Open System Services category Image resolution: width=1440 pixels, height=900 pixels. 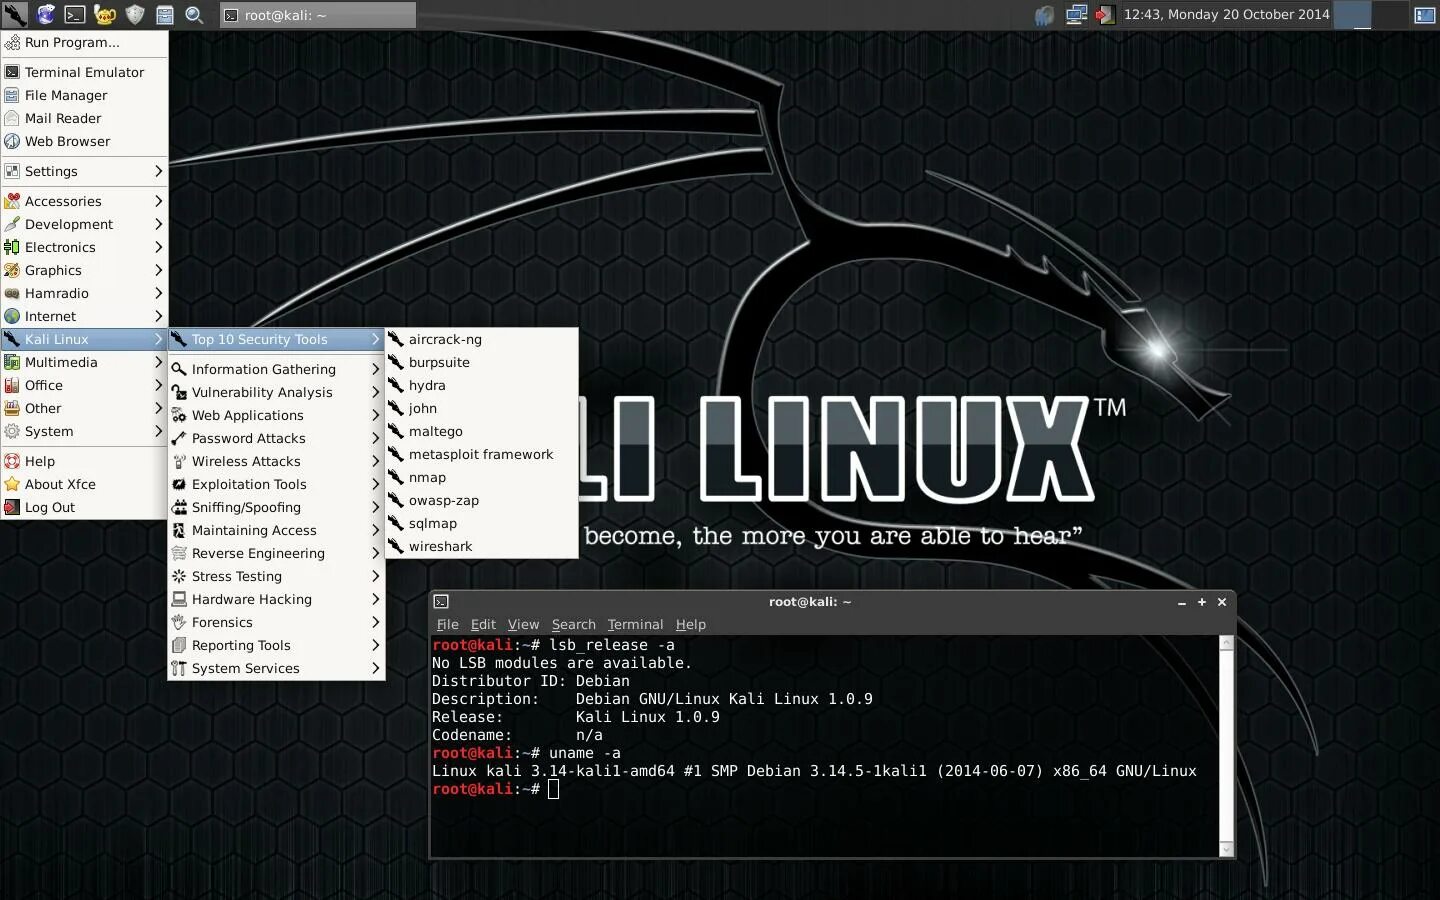pyautogui.click(x=276, y=668)
